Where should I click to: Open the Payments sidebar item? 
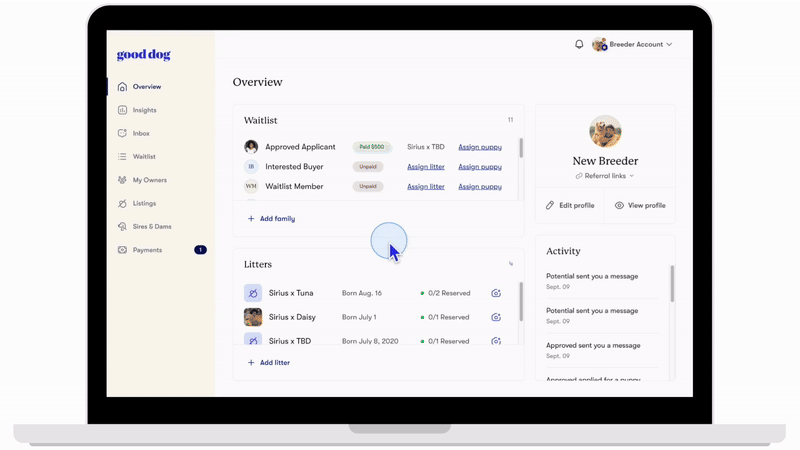(x=147, y=250)
